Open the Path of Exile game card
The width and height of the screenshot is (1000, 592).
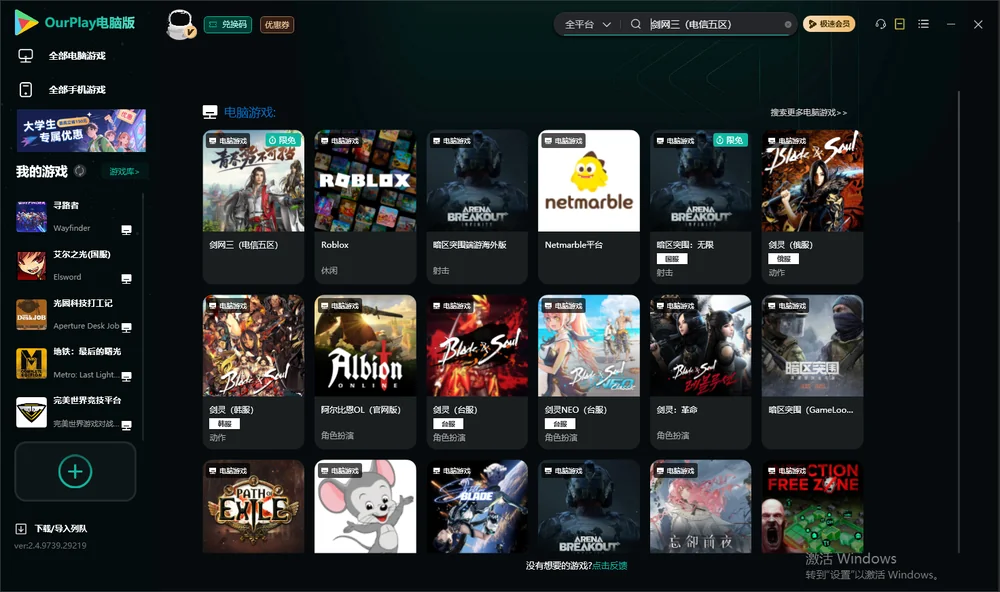point(253,507)
